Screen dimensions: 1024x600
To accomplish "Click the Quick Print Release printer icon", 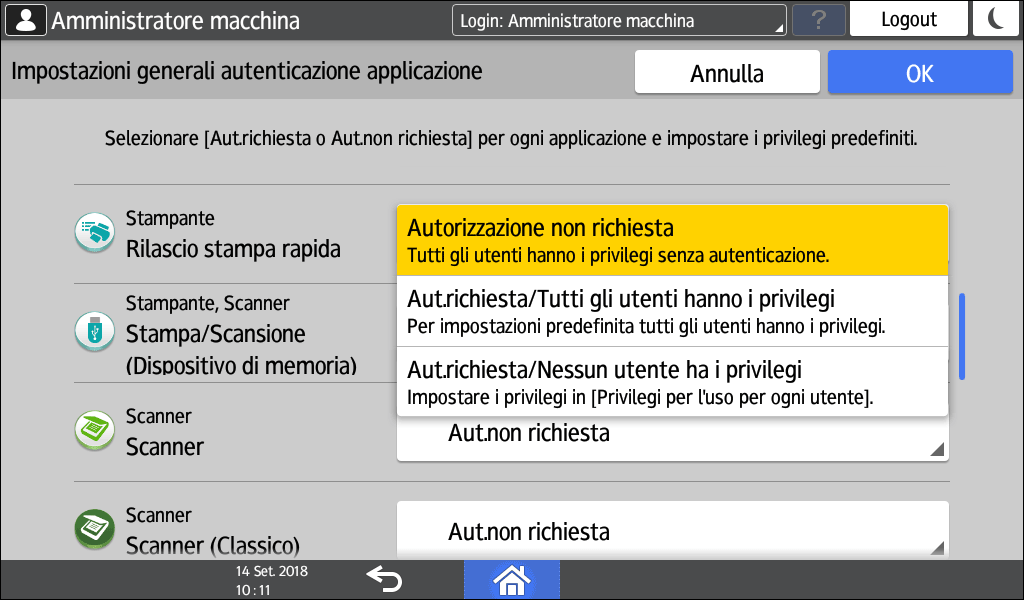I will pos(96,233).
